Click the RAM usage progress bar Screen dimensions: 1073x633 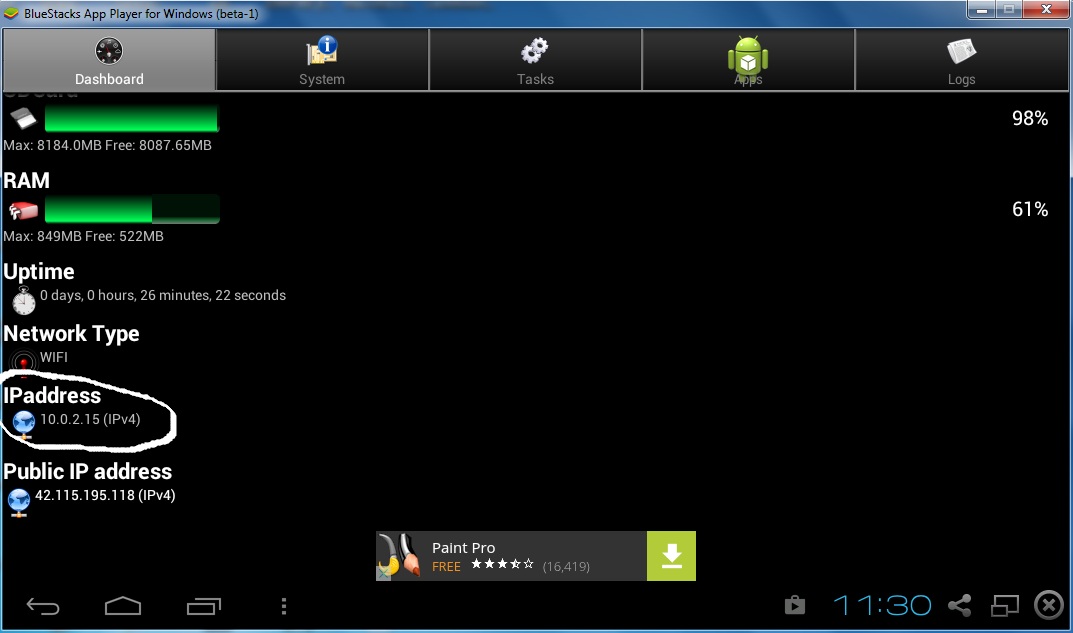(132, 209)
